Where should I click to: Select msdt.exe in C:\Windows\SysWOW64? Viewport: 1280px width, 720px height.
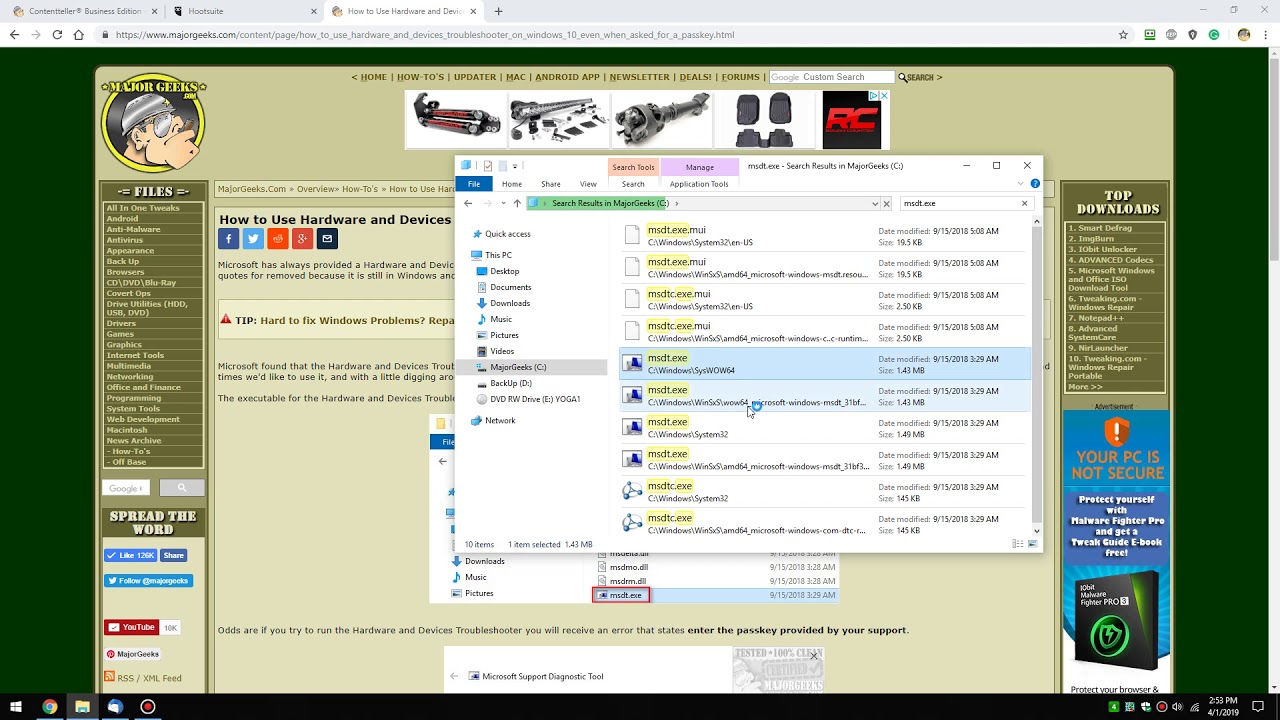[x=826, y=364]
